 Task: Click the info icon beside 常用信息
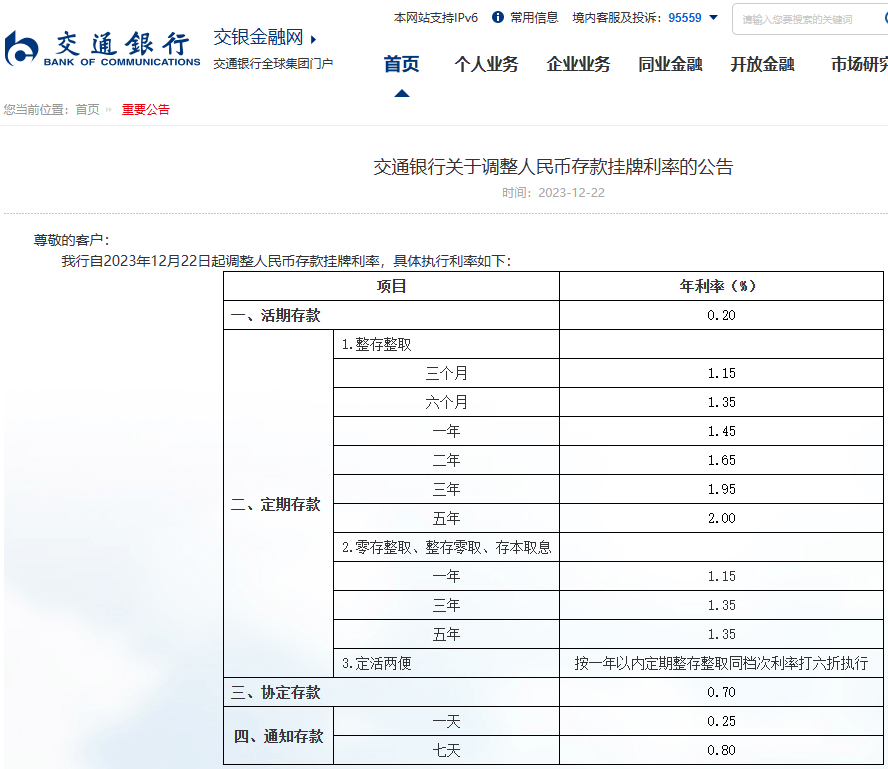pyautogui.click(x=498, y=18)
